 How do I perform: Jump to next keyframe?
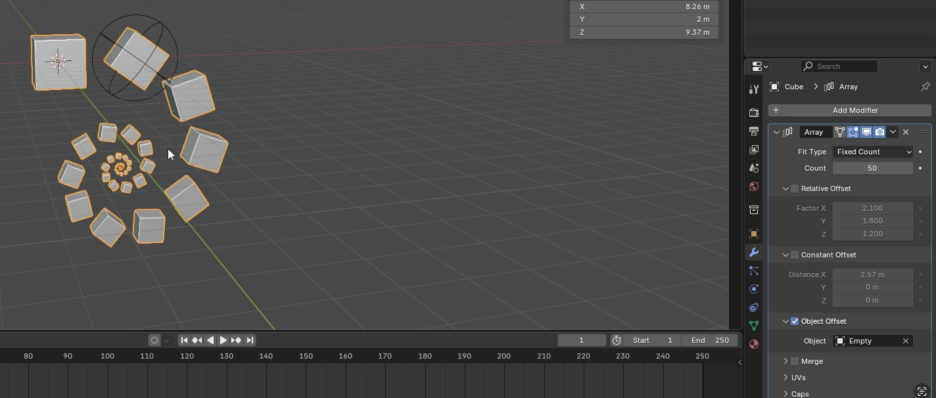click(236, 340)
